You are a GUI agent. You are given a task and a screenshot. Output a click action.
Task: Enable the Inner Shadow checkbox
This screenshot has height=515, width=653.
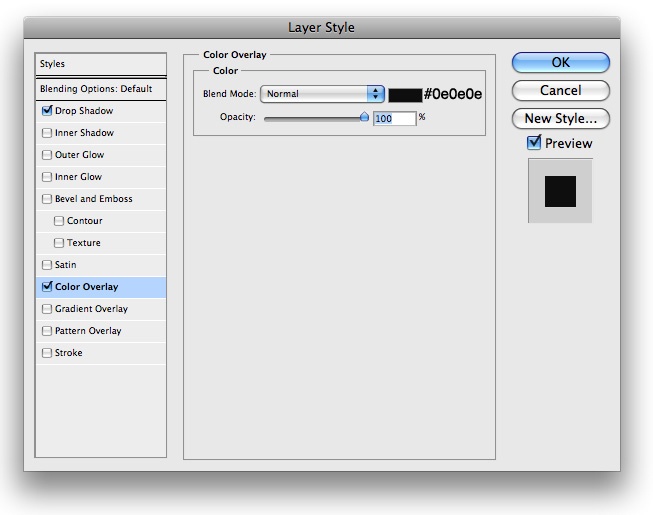point(47,133)
